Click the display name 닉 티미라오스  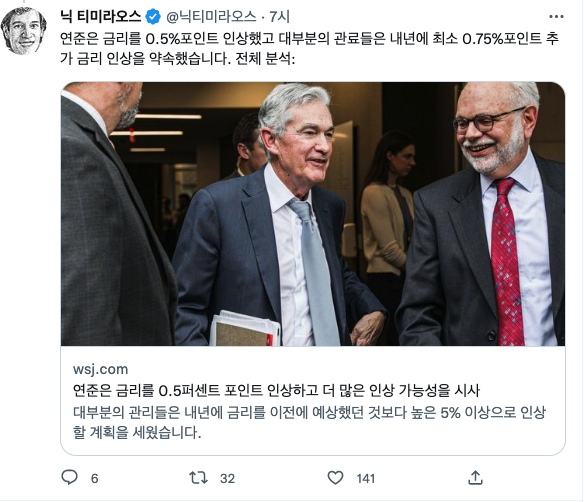[x=100, y=16]
